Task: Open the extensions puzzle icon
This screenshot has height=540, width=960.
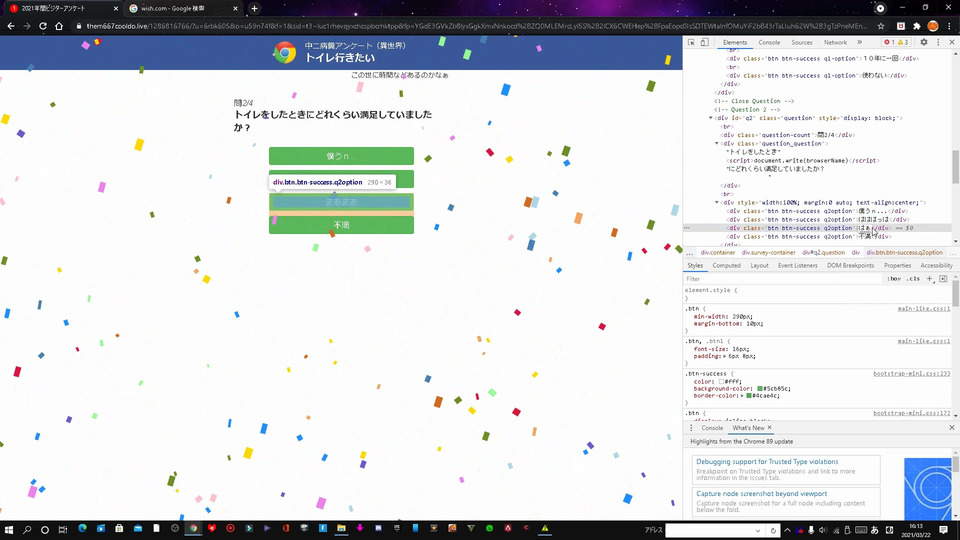Action: [x=917, y=26]
